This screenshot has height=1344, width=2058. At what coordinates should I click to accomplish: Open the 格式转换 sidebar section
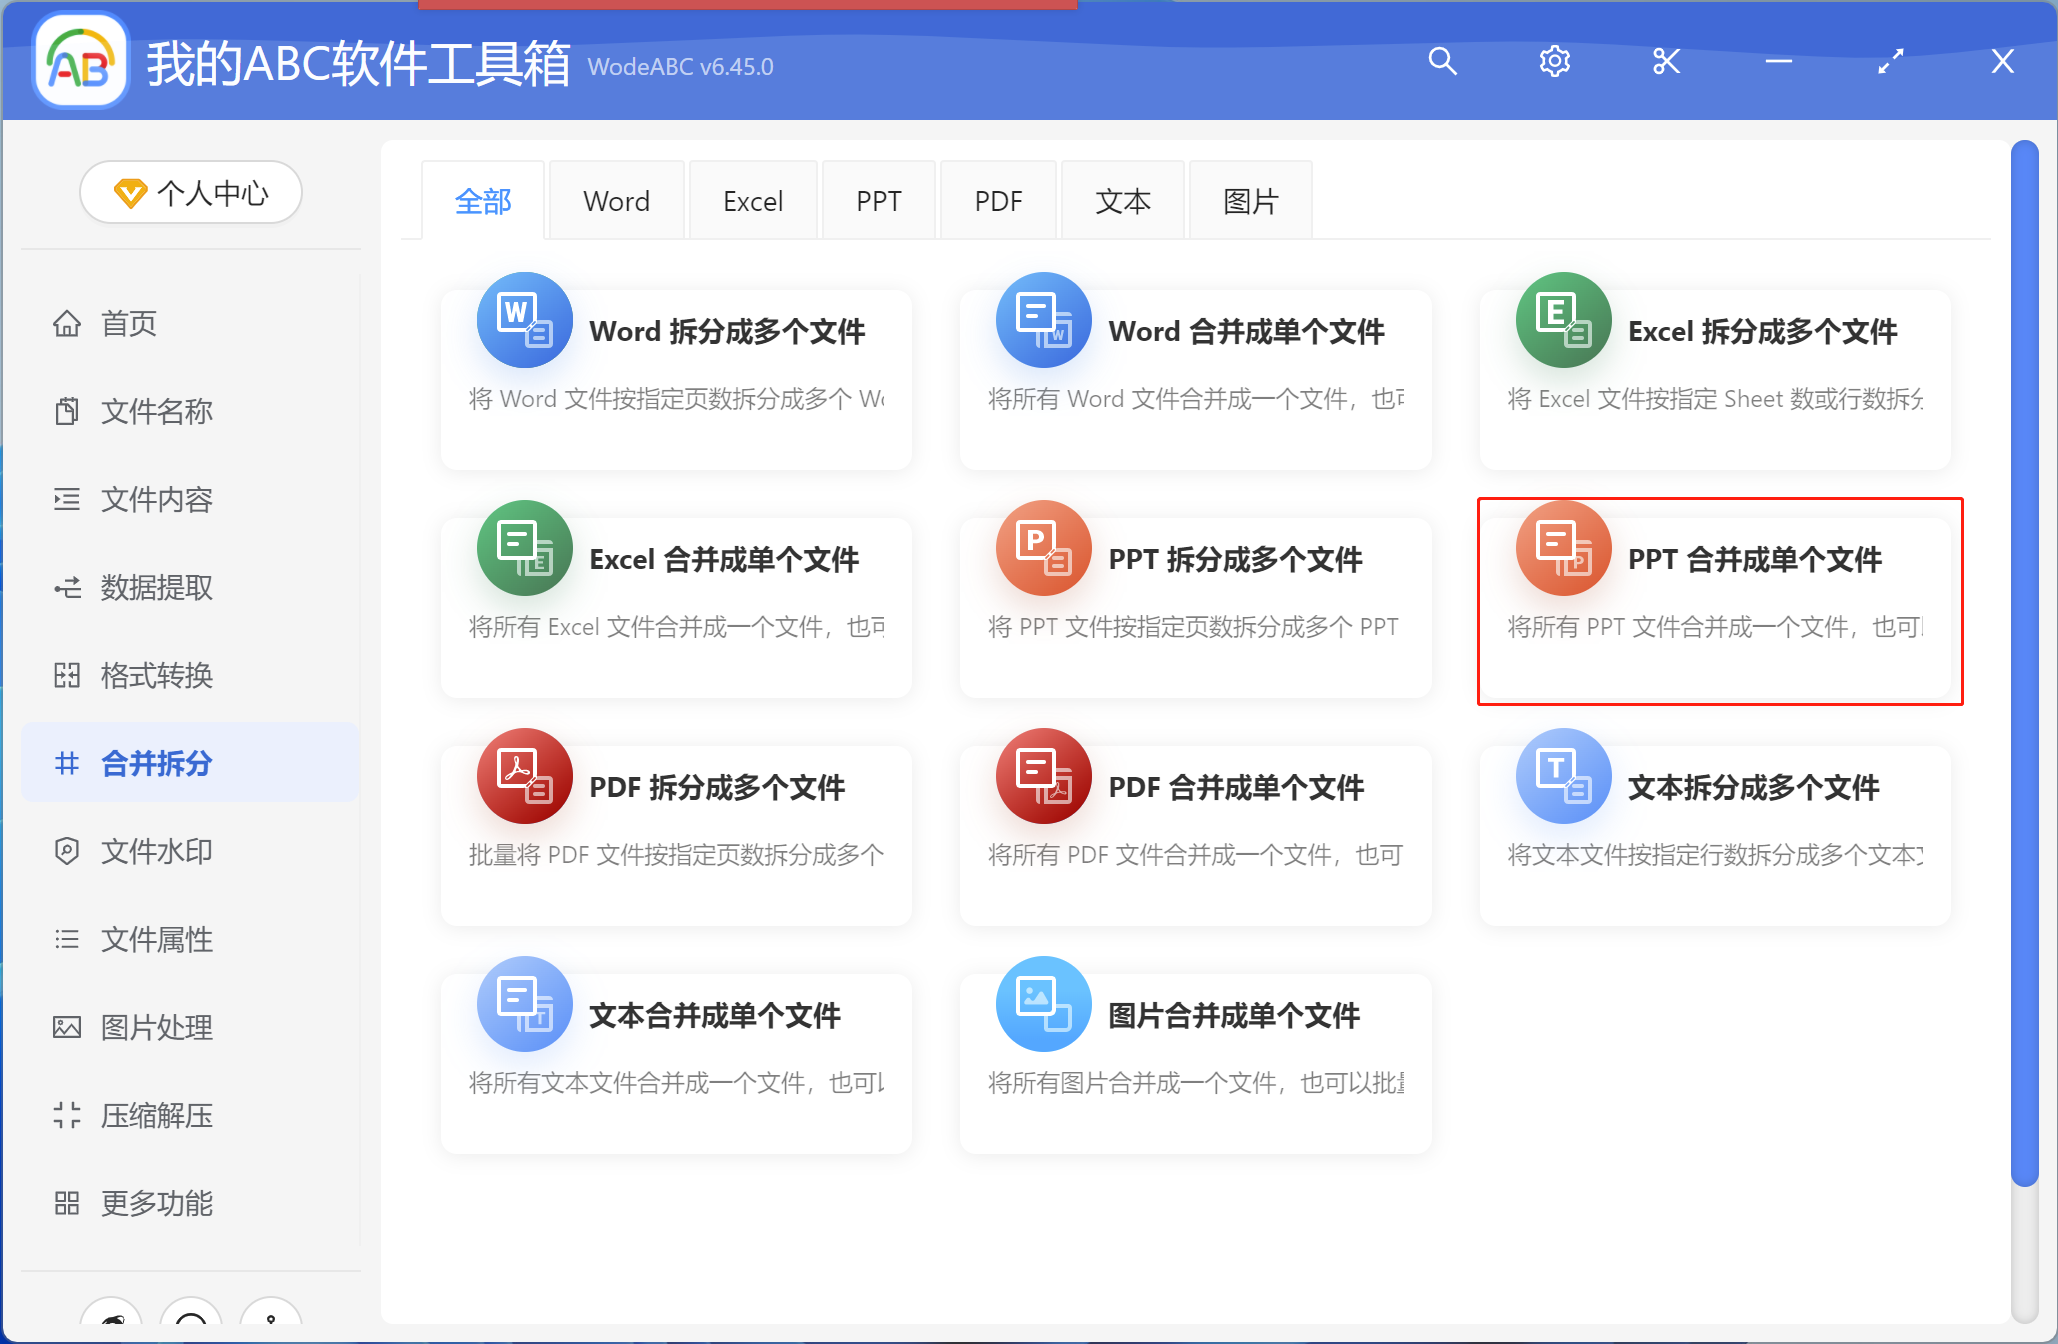click(156, 675)
